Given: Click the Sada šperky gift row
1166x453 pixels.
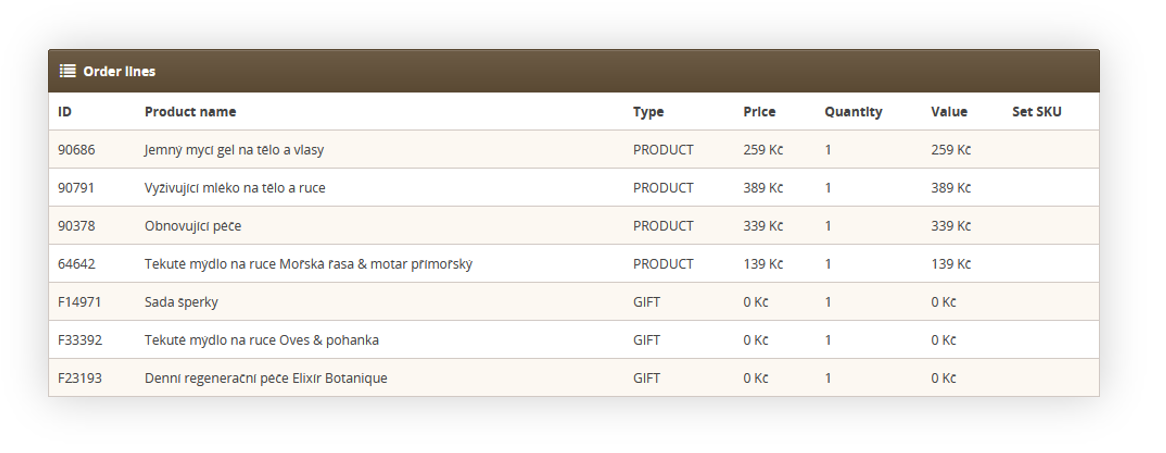Looking at the screenshot, I should (573, 302).
